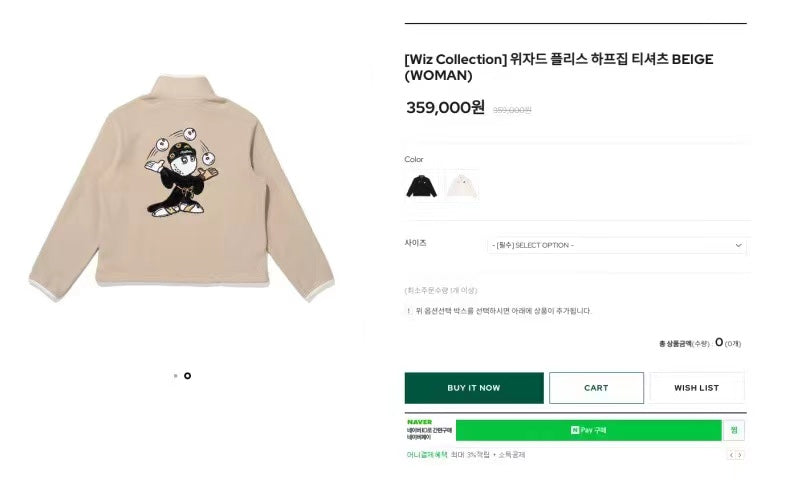Click the second active image indicator dot
The image size is (802, 500).
[x=187, y=376]
